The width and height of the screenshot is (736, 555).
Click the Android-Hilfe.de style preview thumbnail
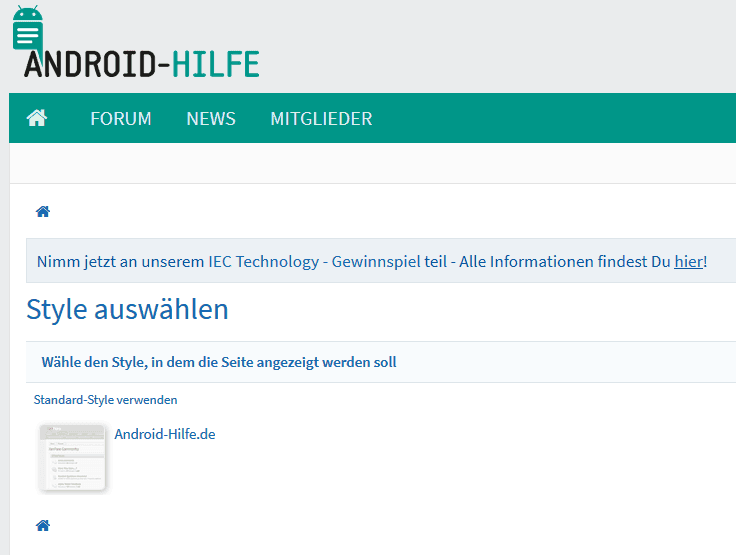pyautogui.click(x=72, y=458)
